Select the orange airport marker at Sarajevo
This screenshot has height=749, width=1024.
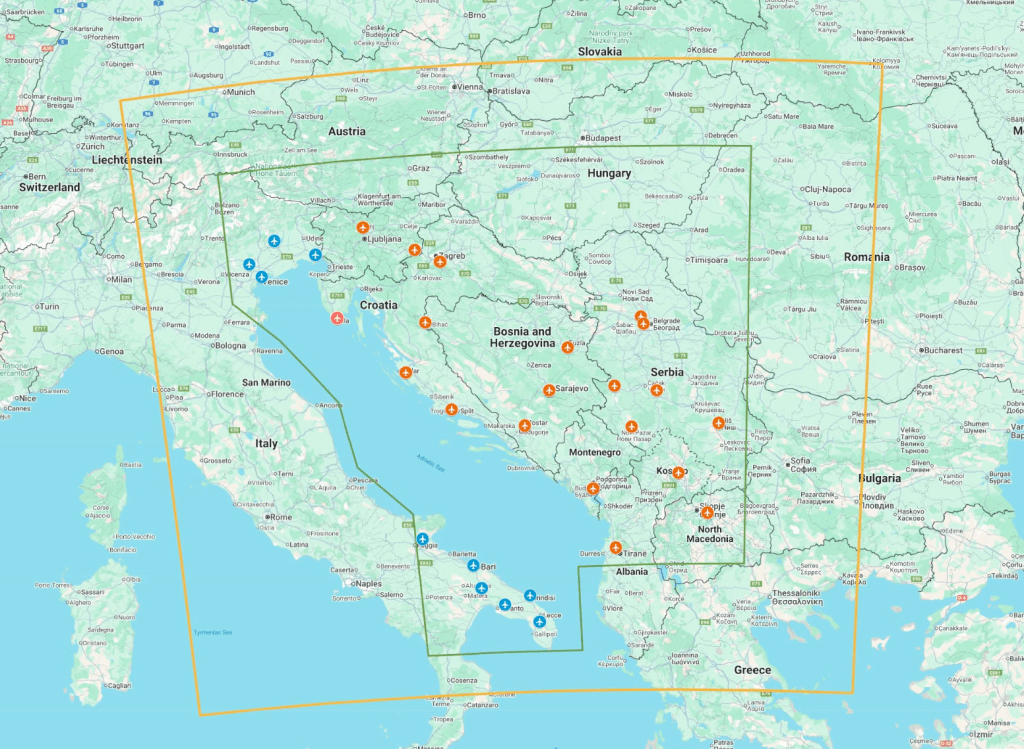coord(549,390)
